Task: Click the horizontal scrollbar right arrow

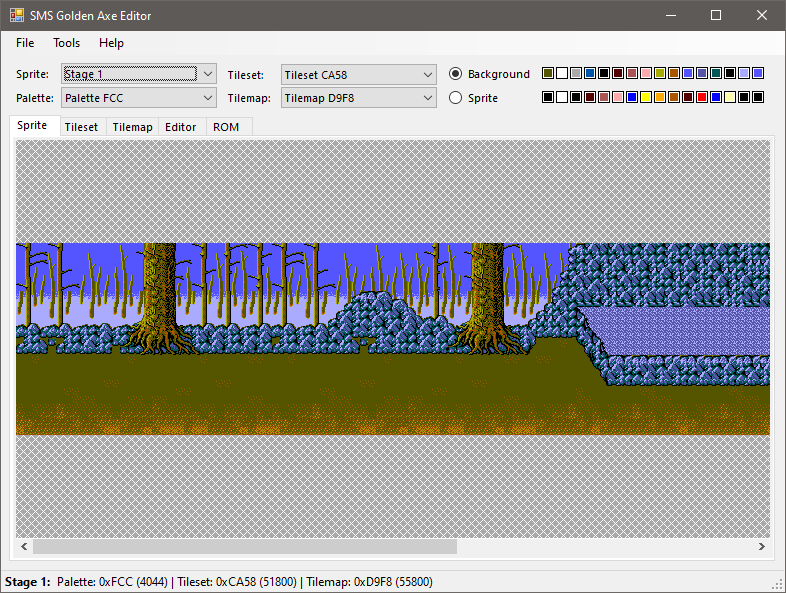Action: (762, 546)
